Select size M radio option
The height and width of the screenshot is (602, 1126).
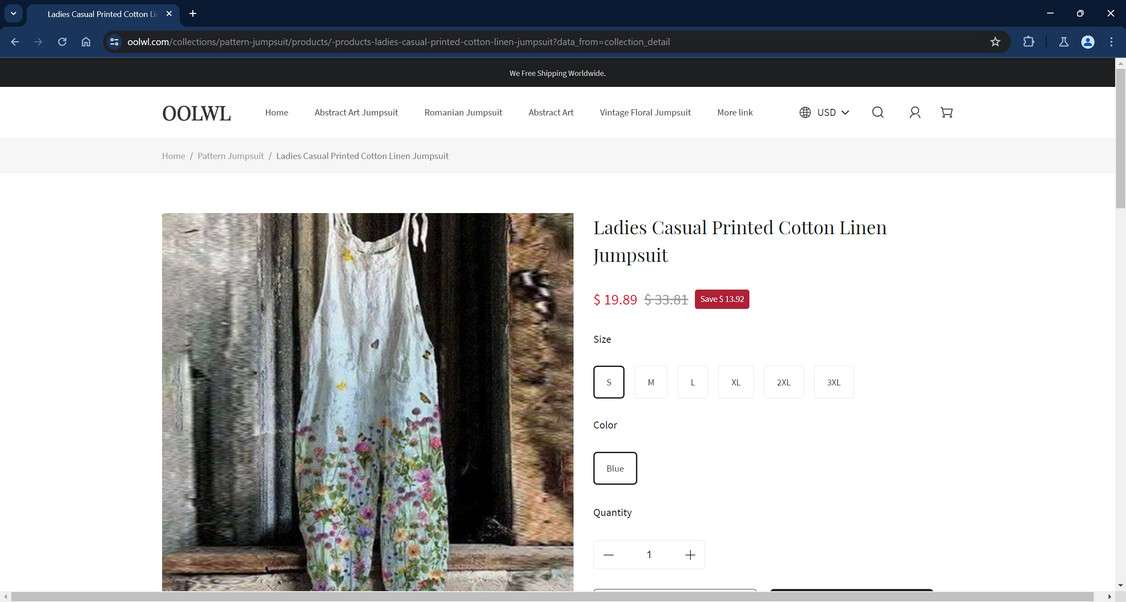pyautogui.click(x=651, y=382)
